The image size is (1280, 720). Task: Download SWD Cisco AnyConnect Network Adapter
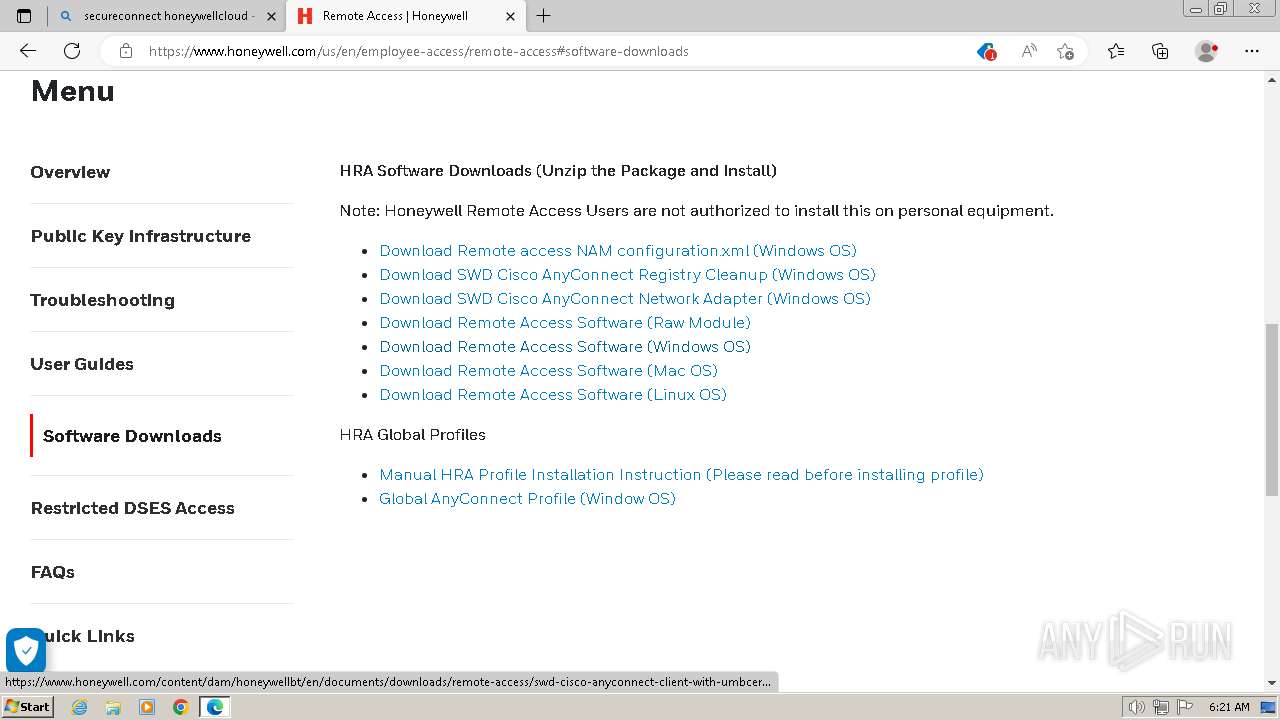(x=625, y=299)
